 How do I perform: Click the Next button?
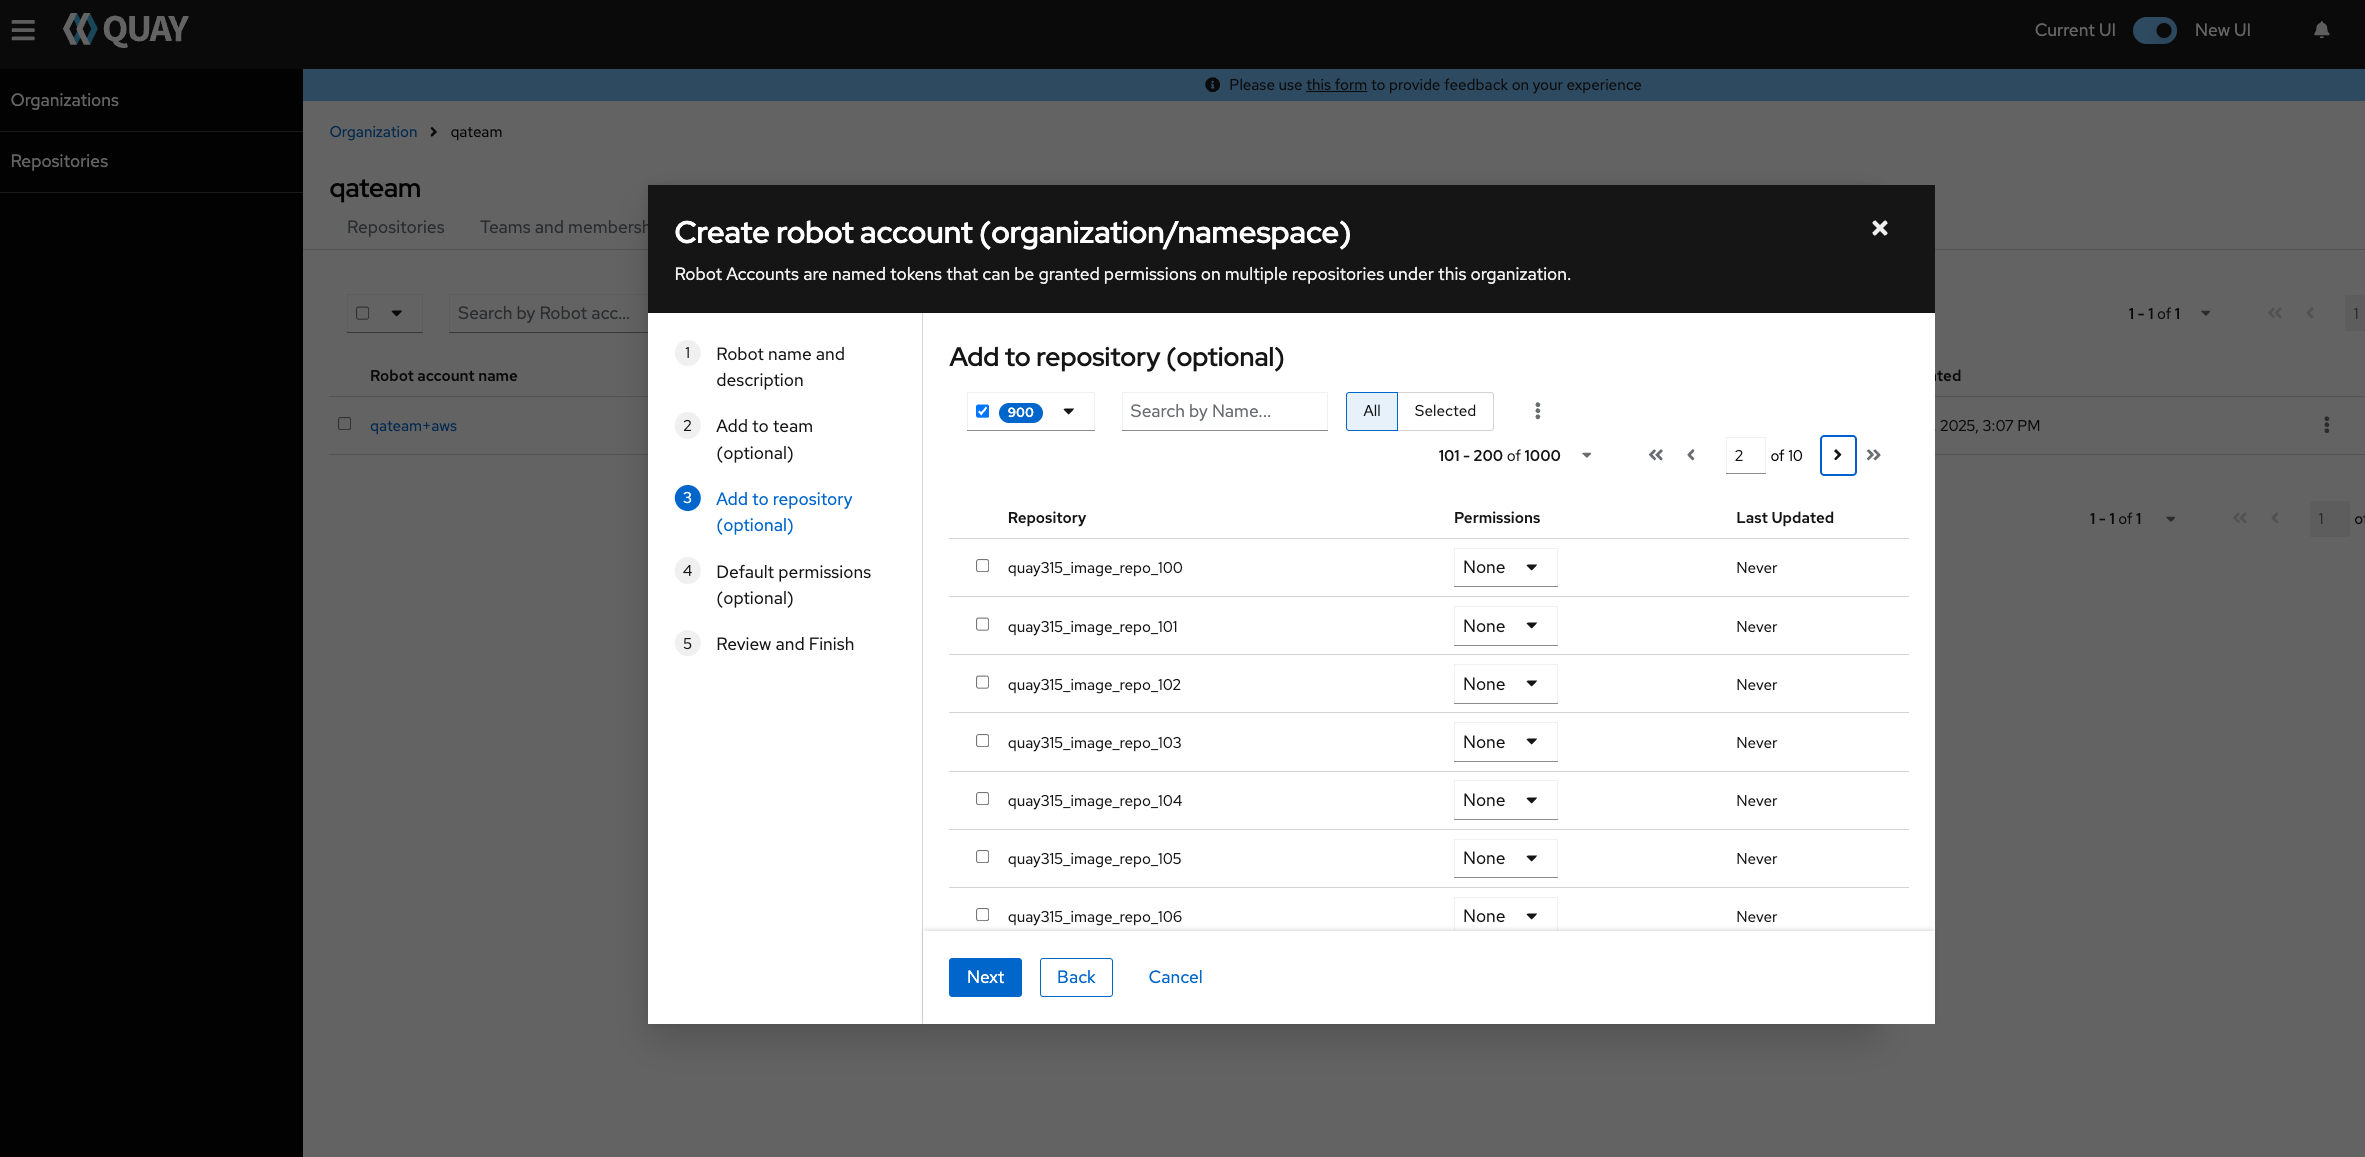(x=984, y=977)
